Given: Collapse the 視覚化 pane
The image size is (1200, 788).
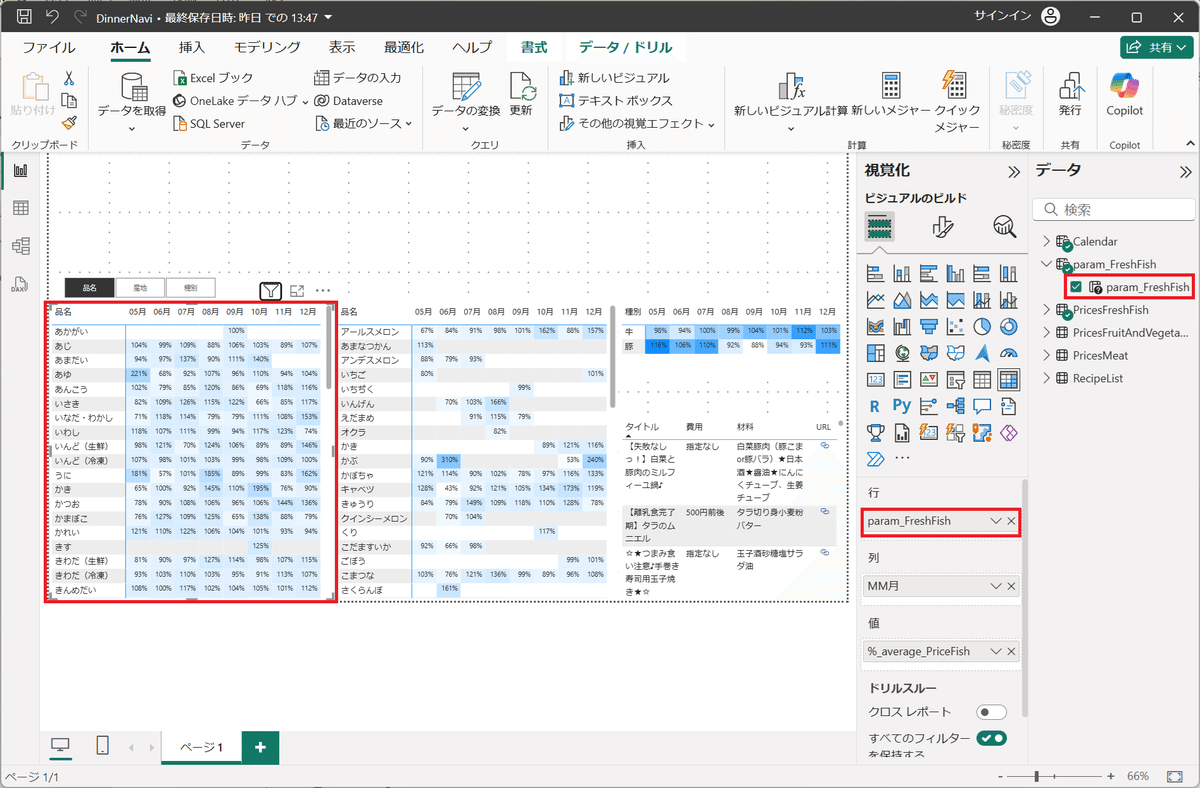Looking at the screenshot, I should coord(1014,171).
